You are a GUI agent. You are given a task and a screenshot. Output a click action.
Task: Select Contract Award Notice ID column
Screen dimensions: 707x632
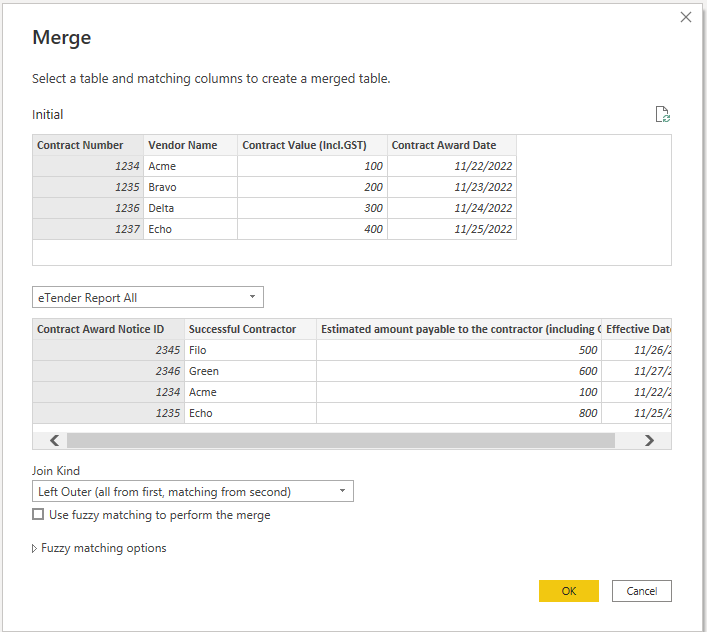tap(108, 329)
